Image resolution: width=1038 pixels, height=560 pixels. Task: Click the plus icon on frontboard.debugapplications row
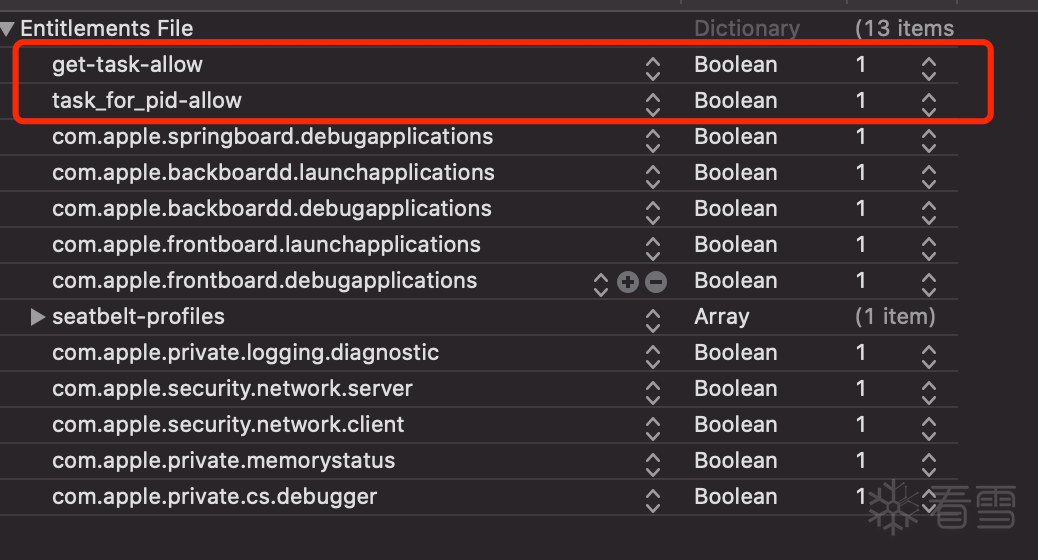pyautogui.click(x=628, y=282)
